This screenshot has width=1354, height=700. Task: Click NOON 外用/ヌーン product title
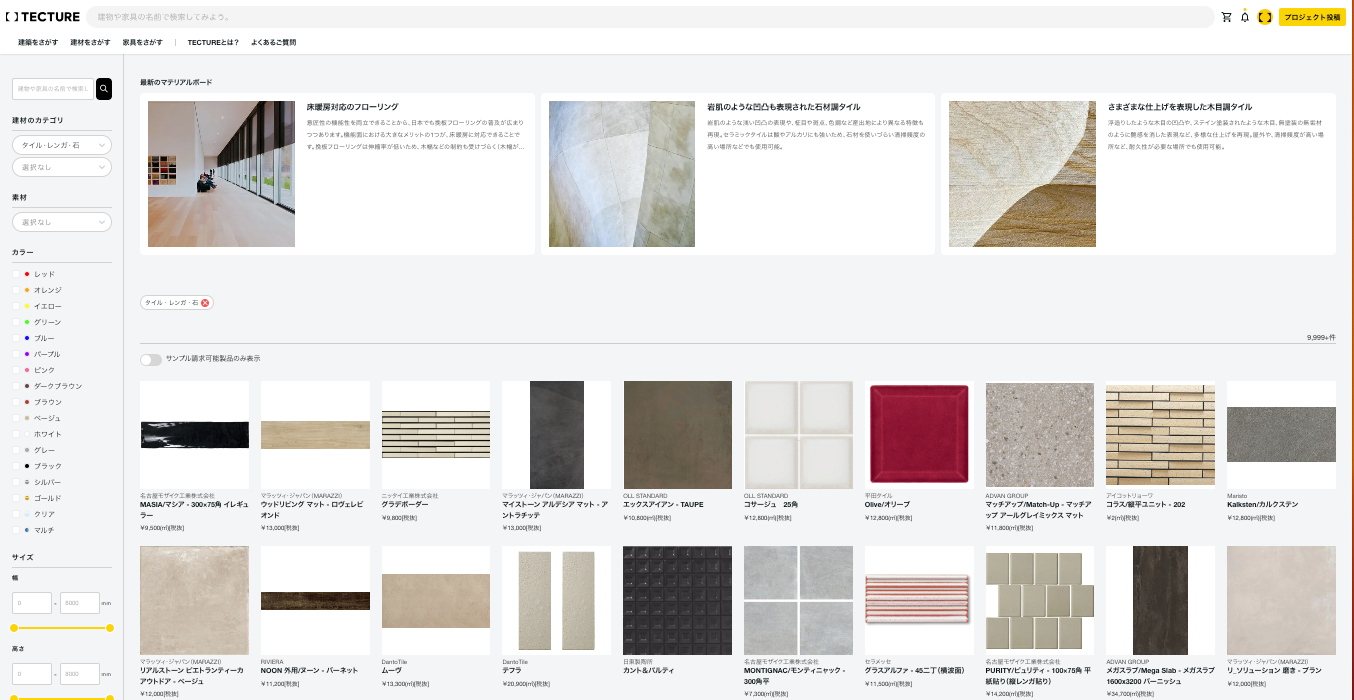pos(309,670)
